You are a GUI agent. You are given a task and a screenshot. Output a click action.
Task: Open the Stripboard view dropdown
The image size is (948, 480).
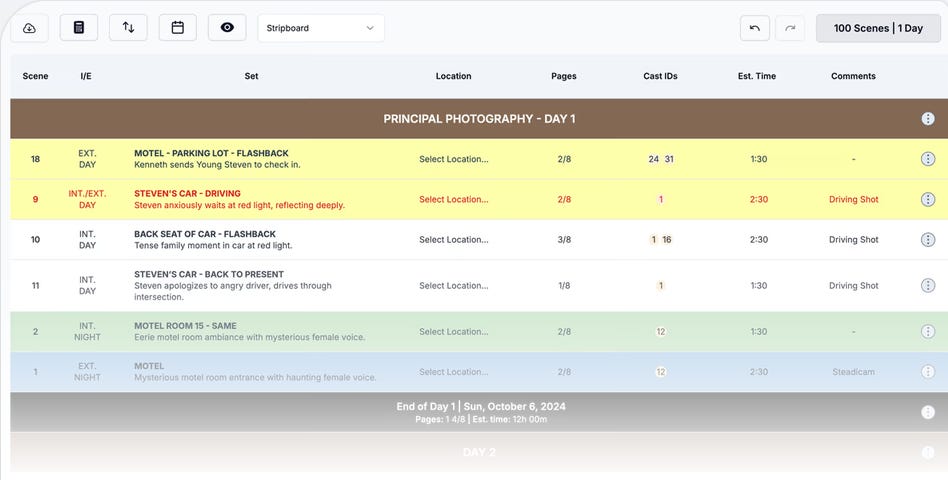click(321, 28)
